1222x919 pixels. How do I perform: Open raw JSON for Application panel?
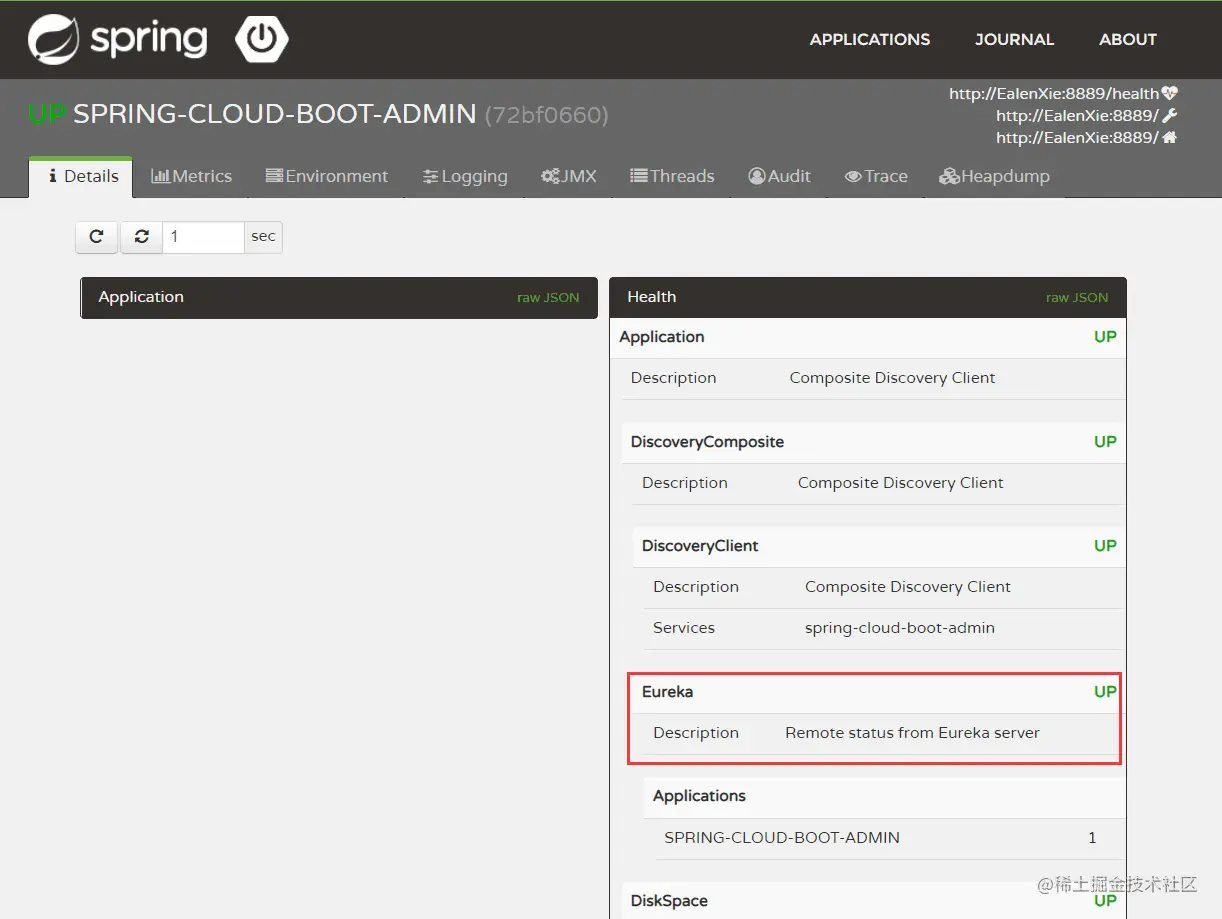tap(548, 298)
